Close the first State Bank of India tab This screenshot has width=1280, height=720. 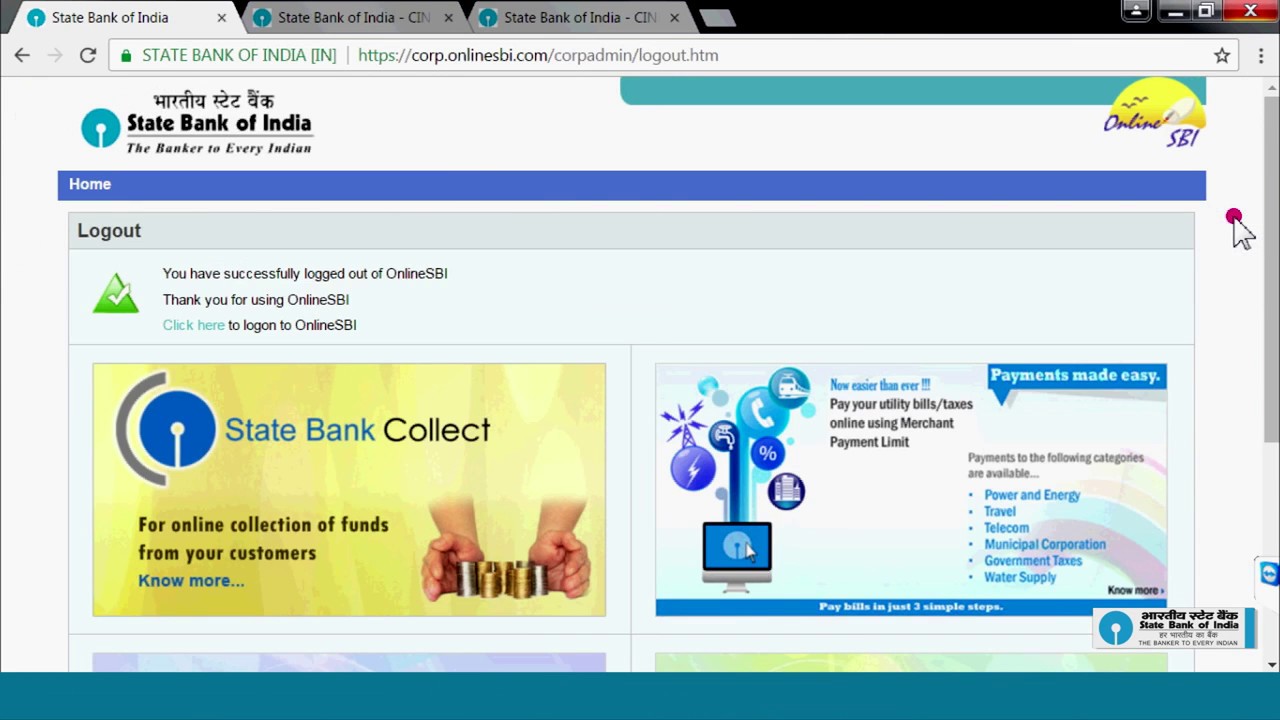[x=221, y=18]
